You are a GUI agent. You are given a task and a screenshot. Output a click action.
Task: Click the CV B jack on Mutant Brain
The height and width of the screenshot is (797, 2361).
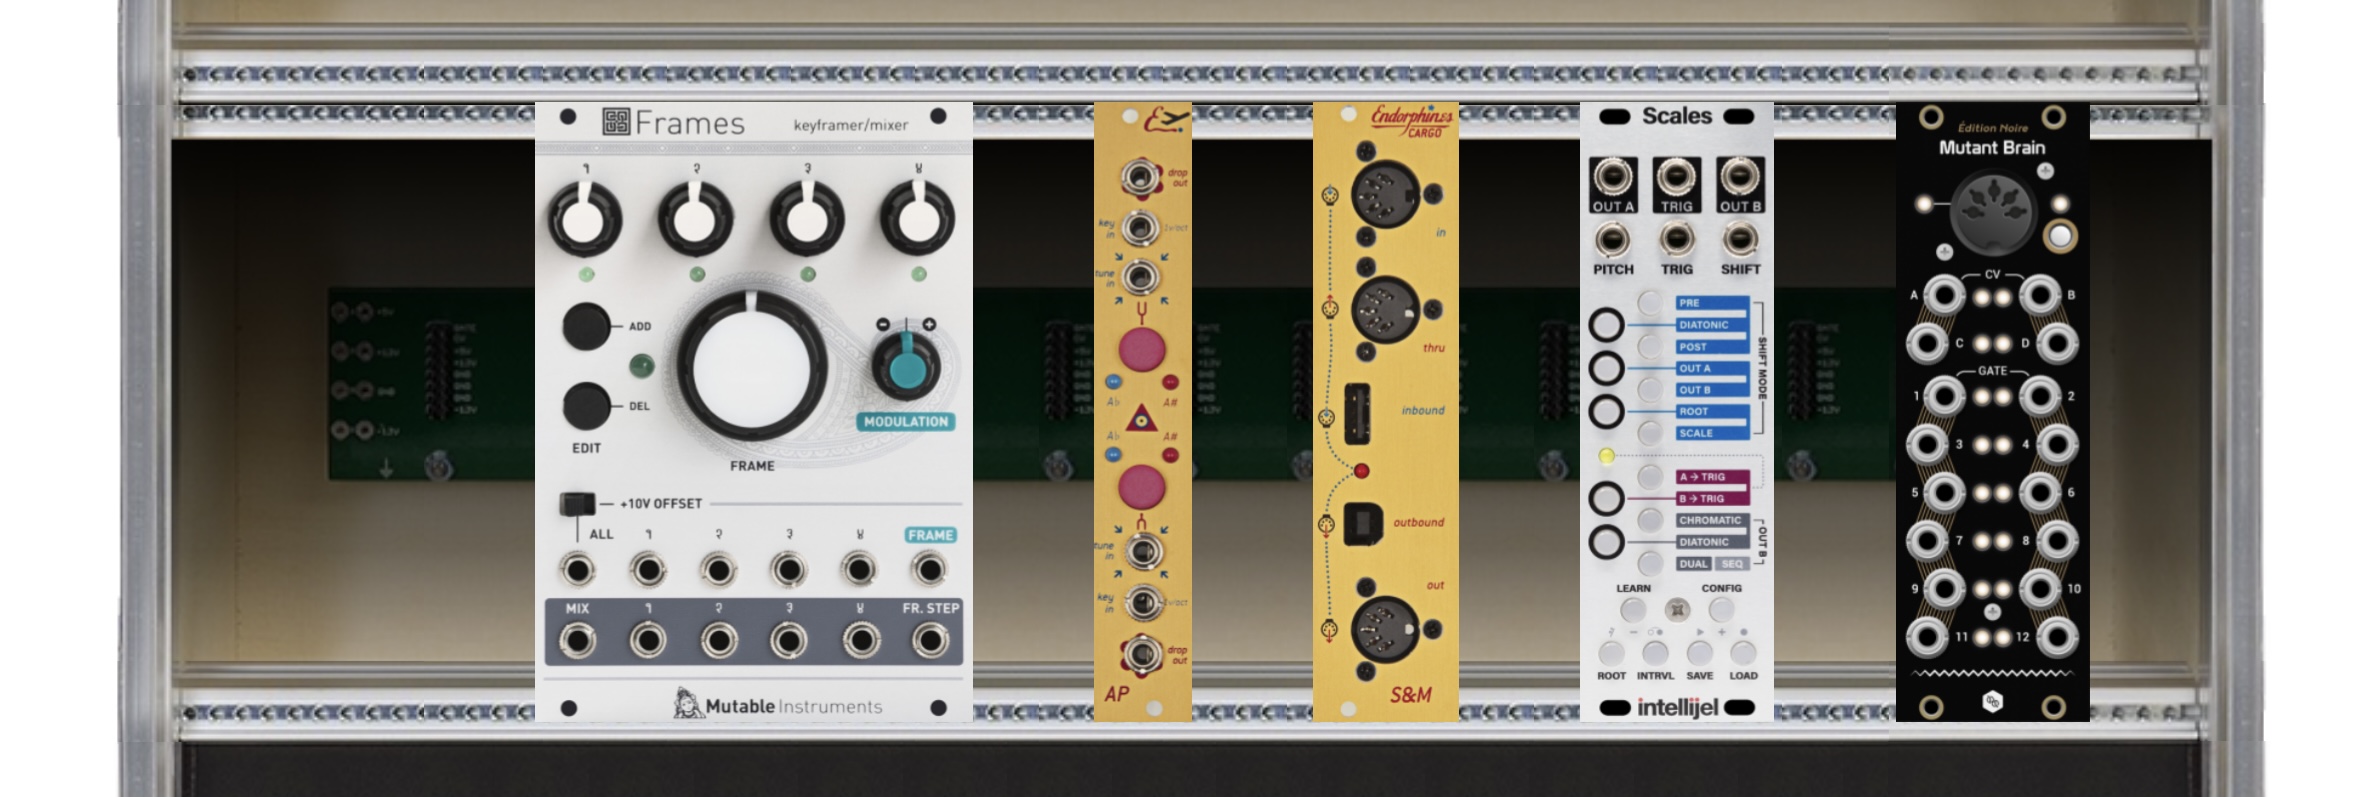click(x=2040, y=296)
